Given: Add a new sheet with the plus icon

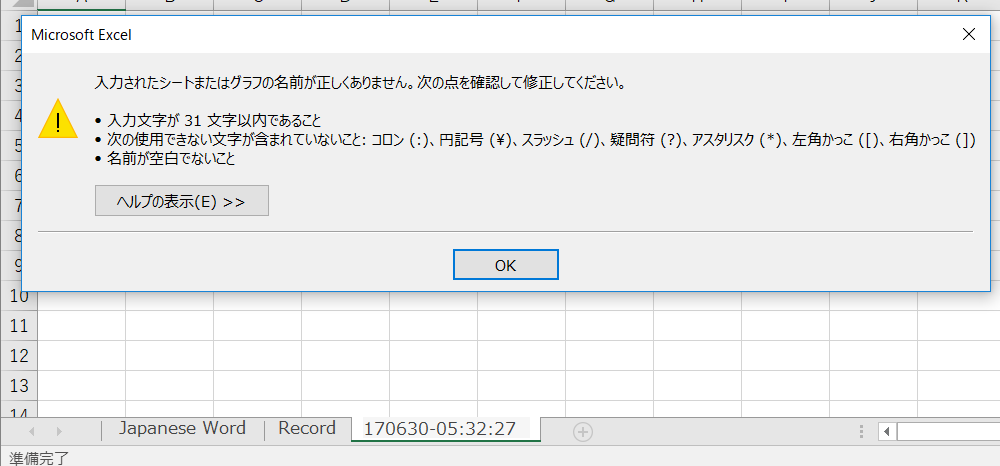Looking at the screenshot, I should tap(582, 432).
